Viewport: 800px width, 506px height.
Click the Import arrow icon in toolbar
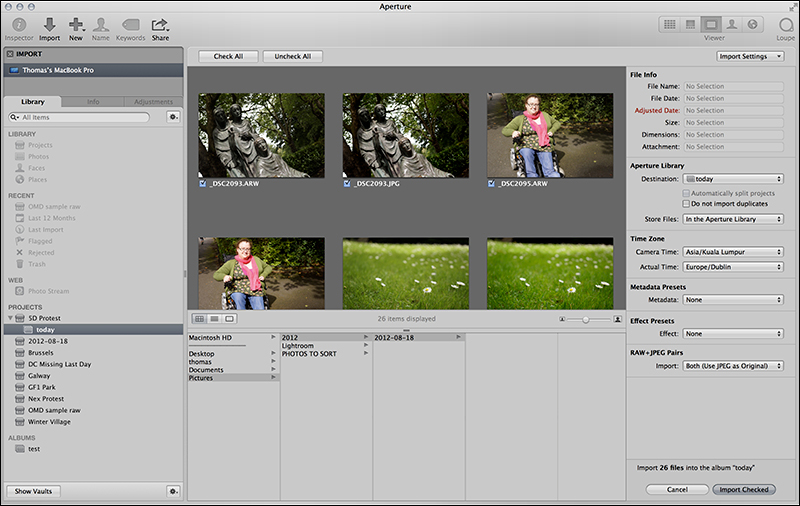pyautogui.click(x=49, y=24)
